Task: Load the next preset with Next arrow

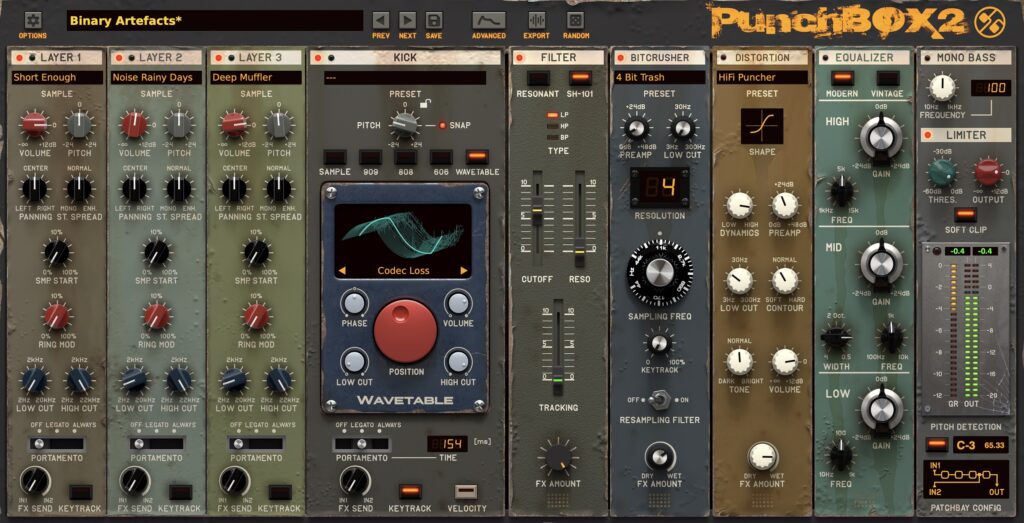Action: (408, 20)
